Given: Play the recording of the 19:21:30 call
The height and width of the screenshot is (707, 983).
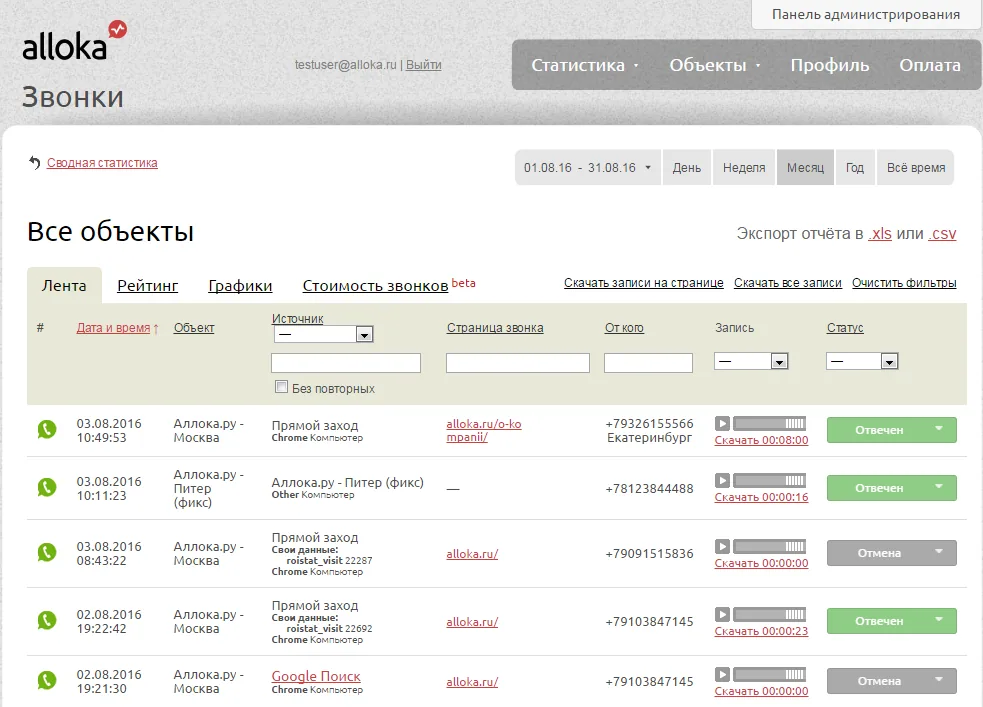Looking at the screenshot, I should (x=722, y=674).
